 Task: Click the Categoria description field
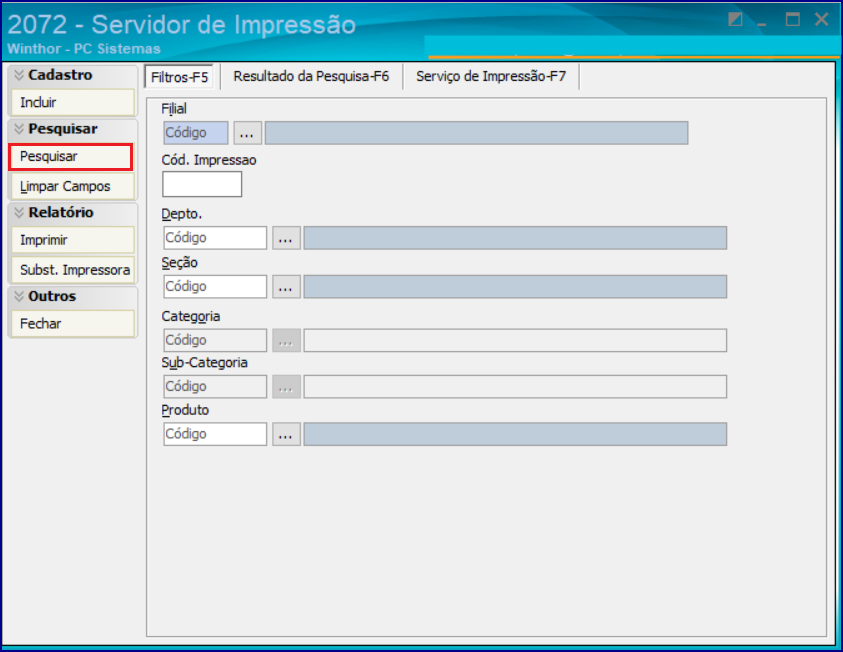click(515, 340)
